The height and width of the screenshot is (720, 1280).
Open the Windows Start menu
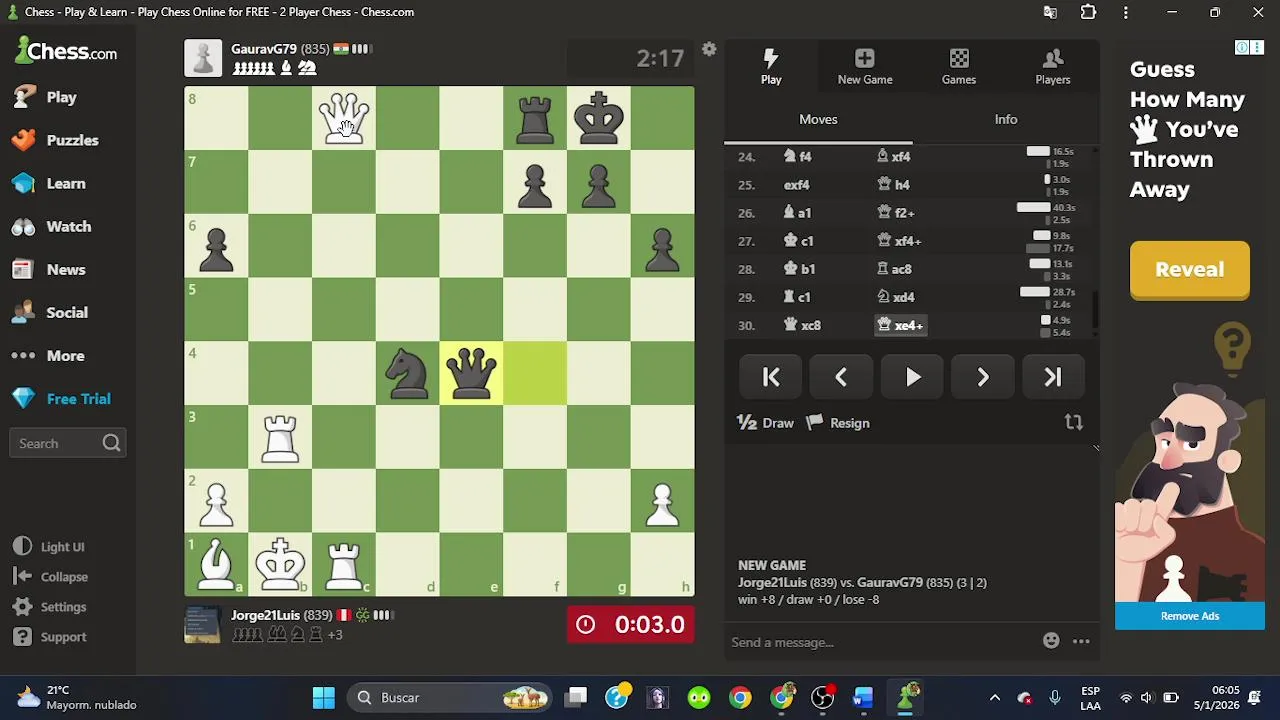[323, 697]
